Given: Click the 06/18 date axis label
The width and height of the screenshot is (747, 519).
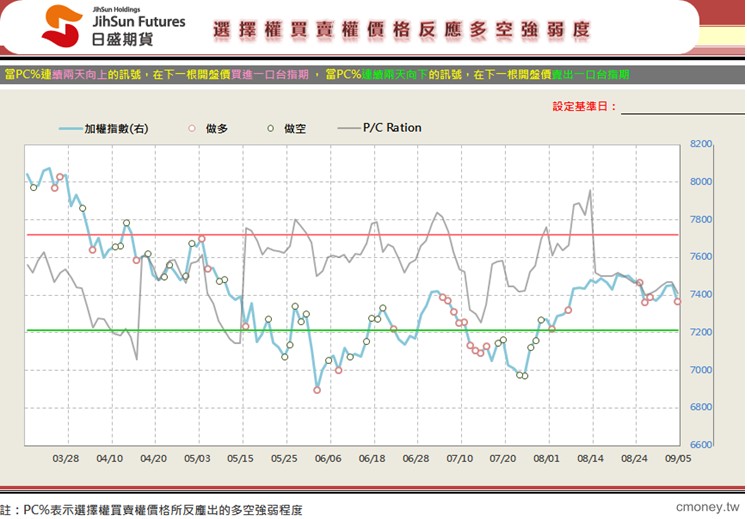Looking at the screenshot, I should point(372,458).
